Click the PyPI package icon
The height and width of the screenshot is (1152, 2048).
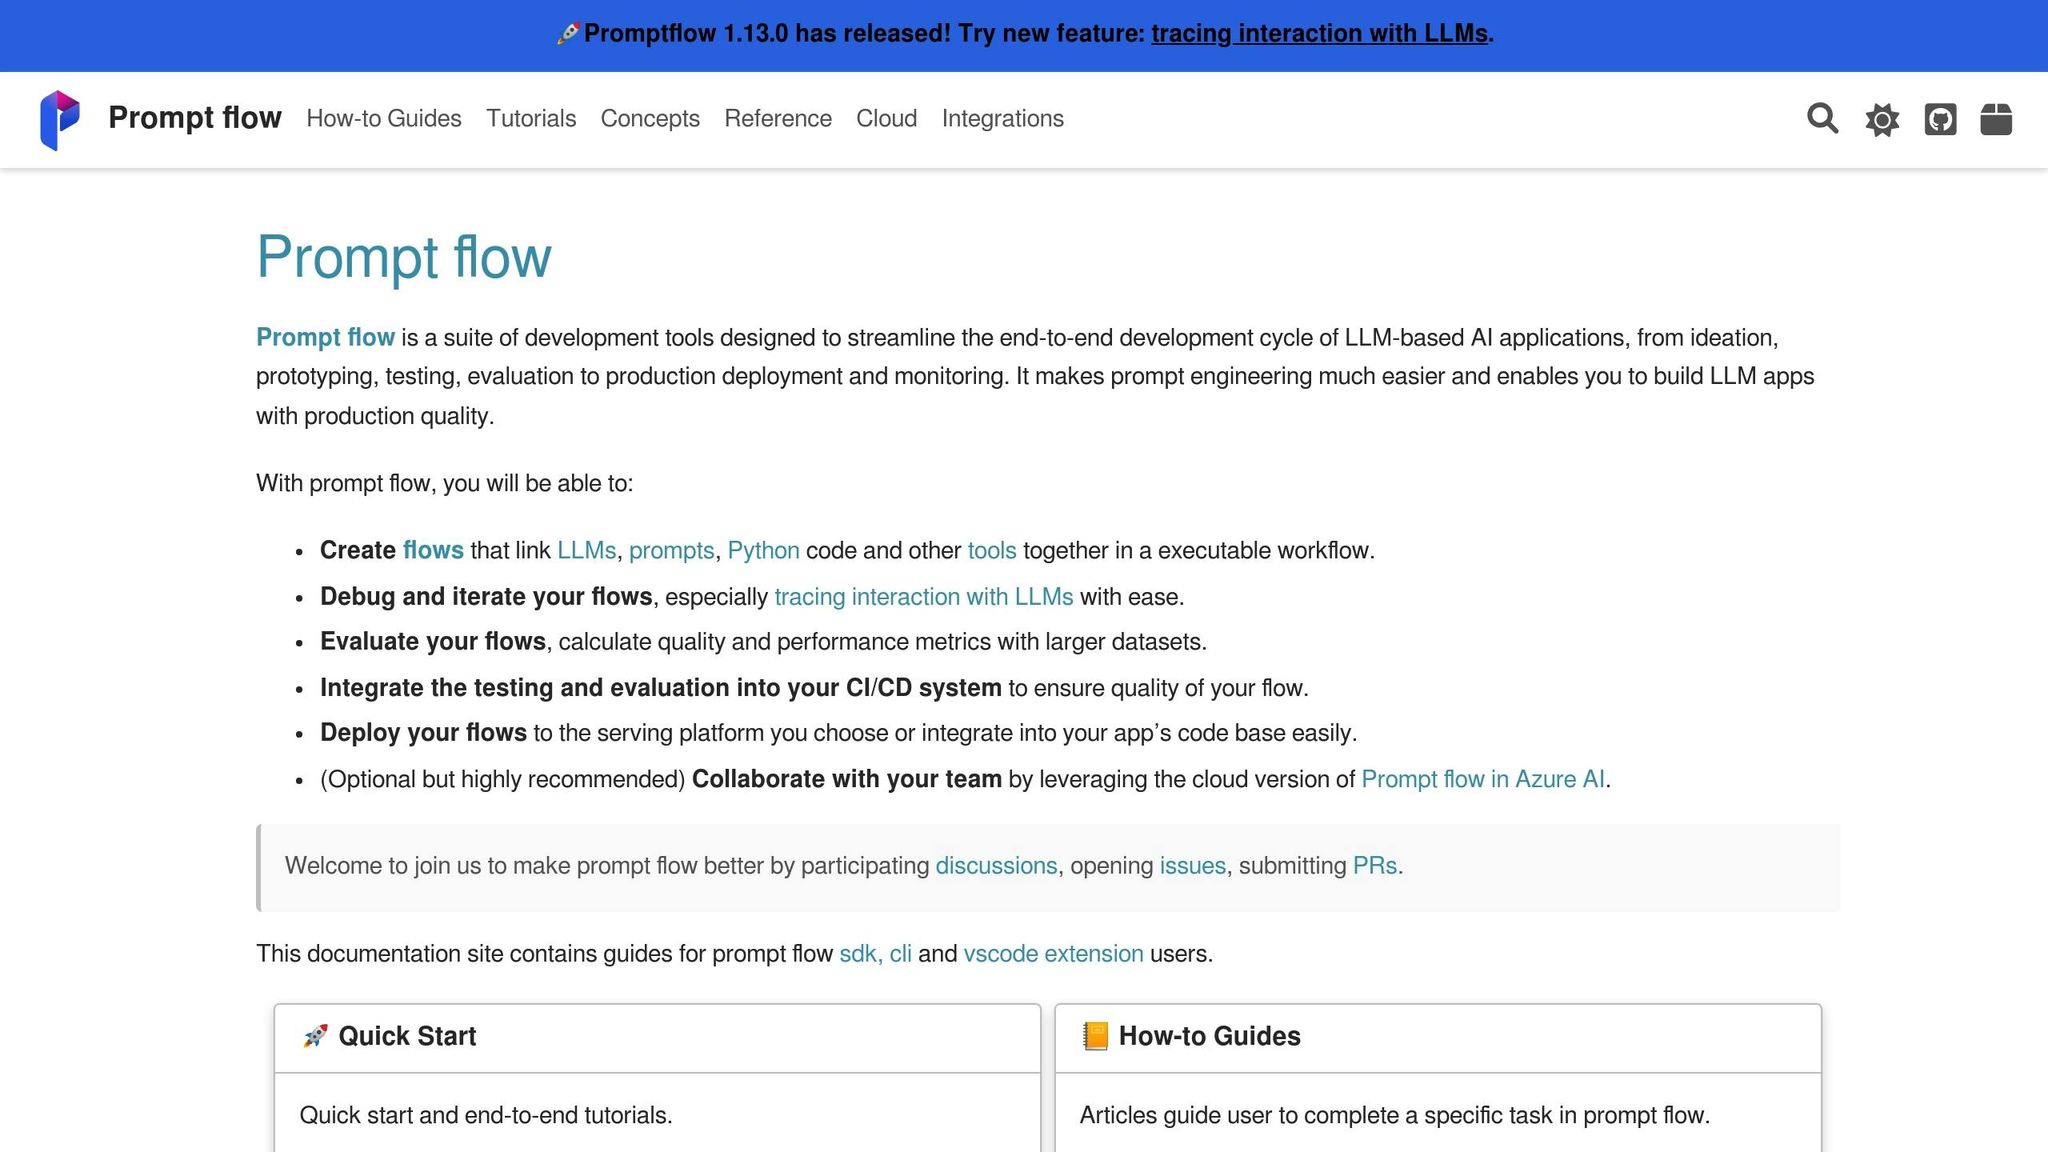(x=1996, y=119)
